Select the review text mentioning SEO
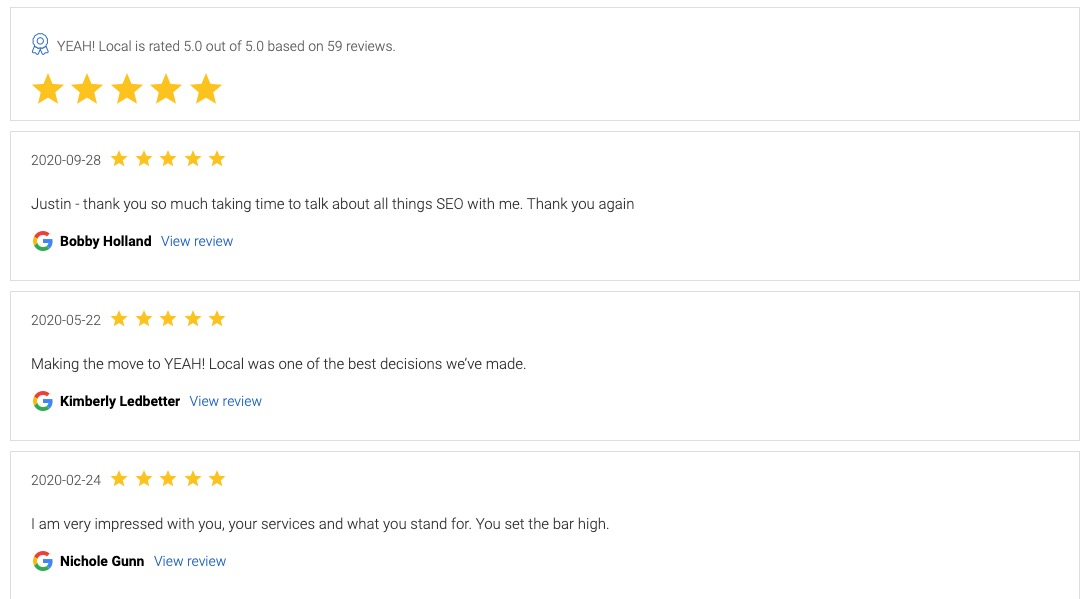The width and height of the screenshot is (1083, 599). [332, 203]
